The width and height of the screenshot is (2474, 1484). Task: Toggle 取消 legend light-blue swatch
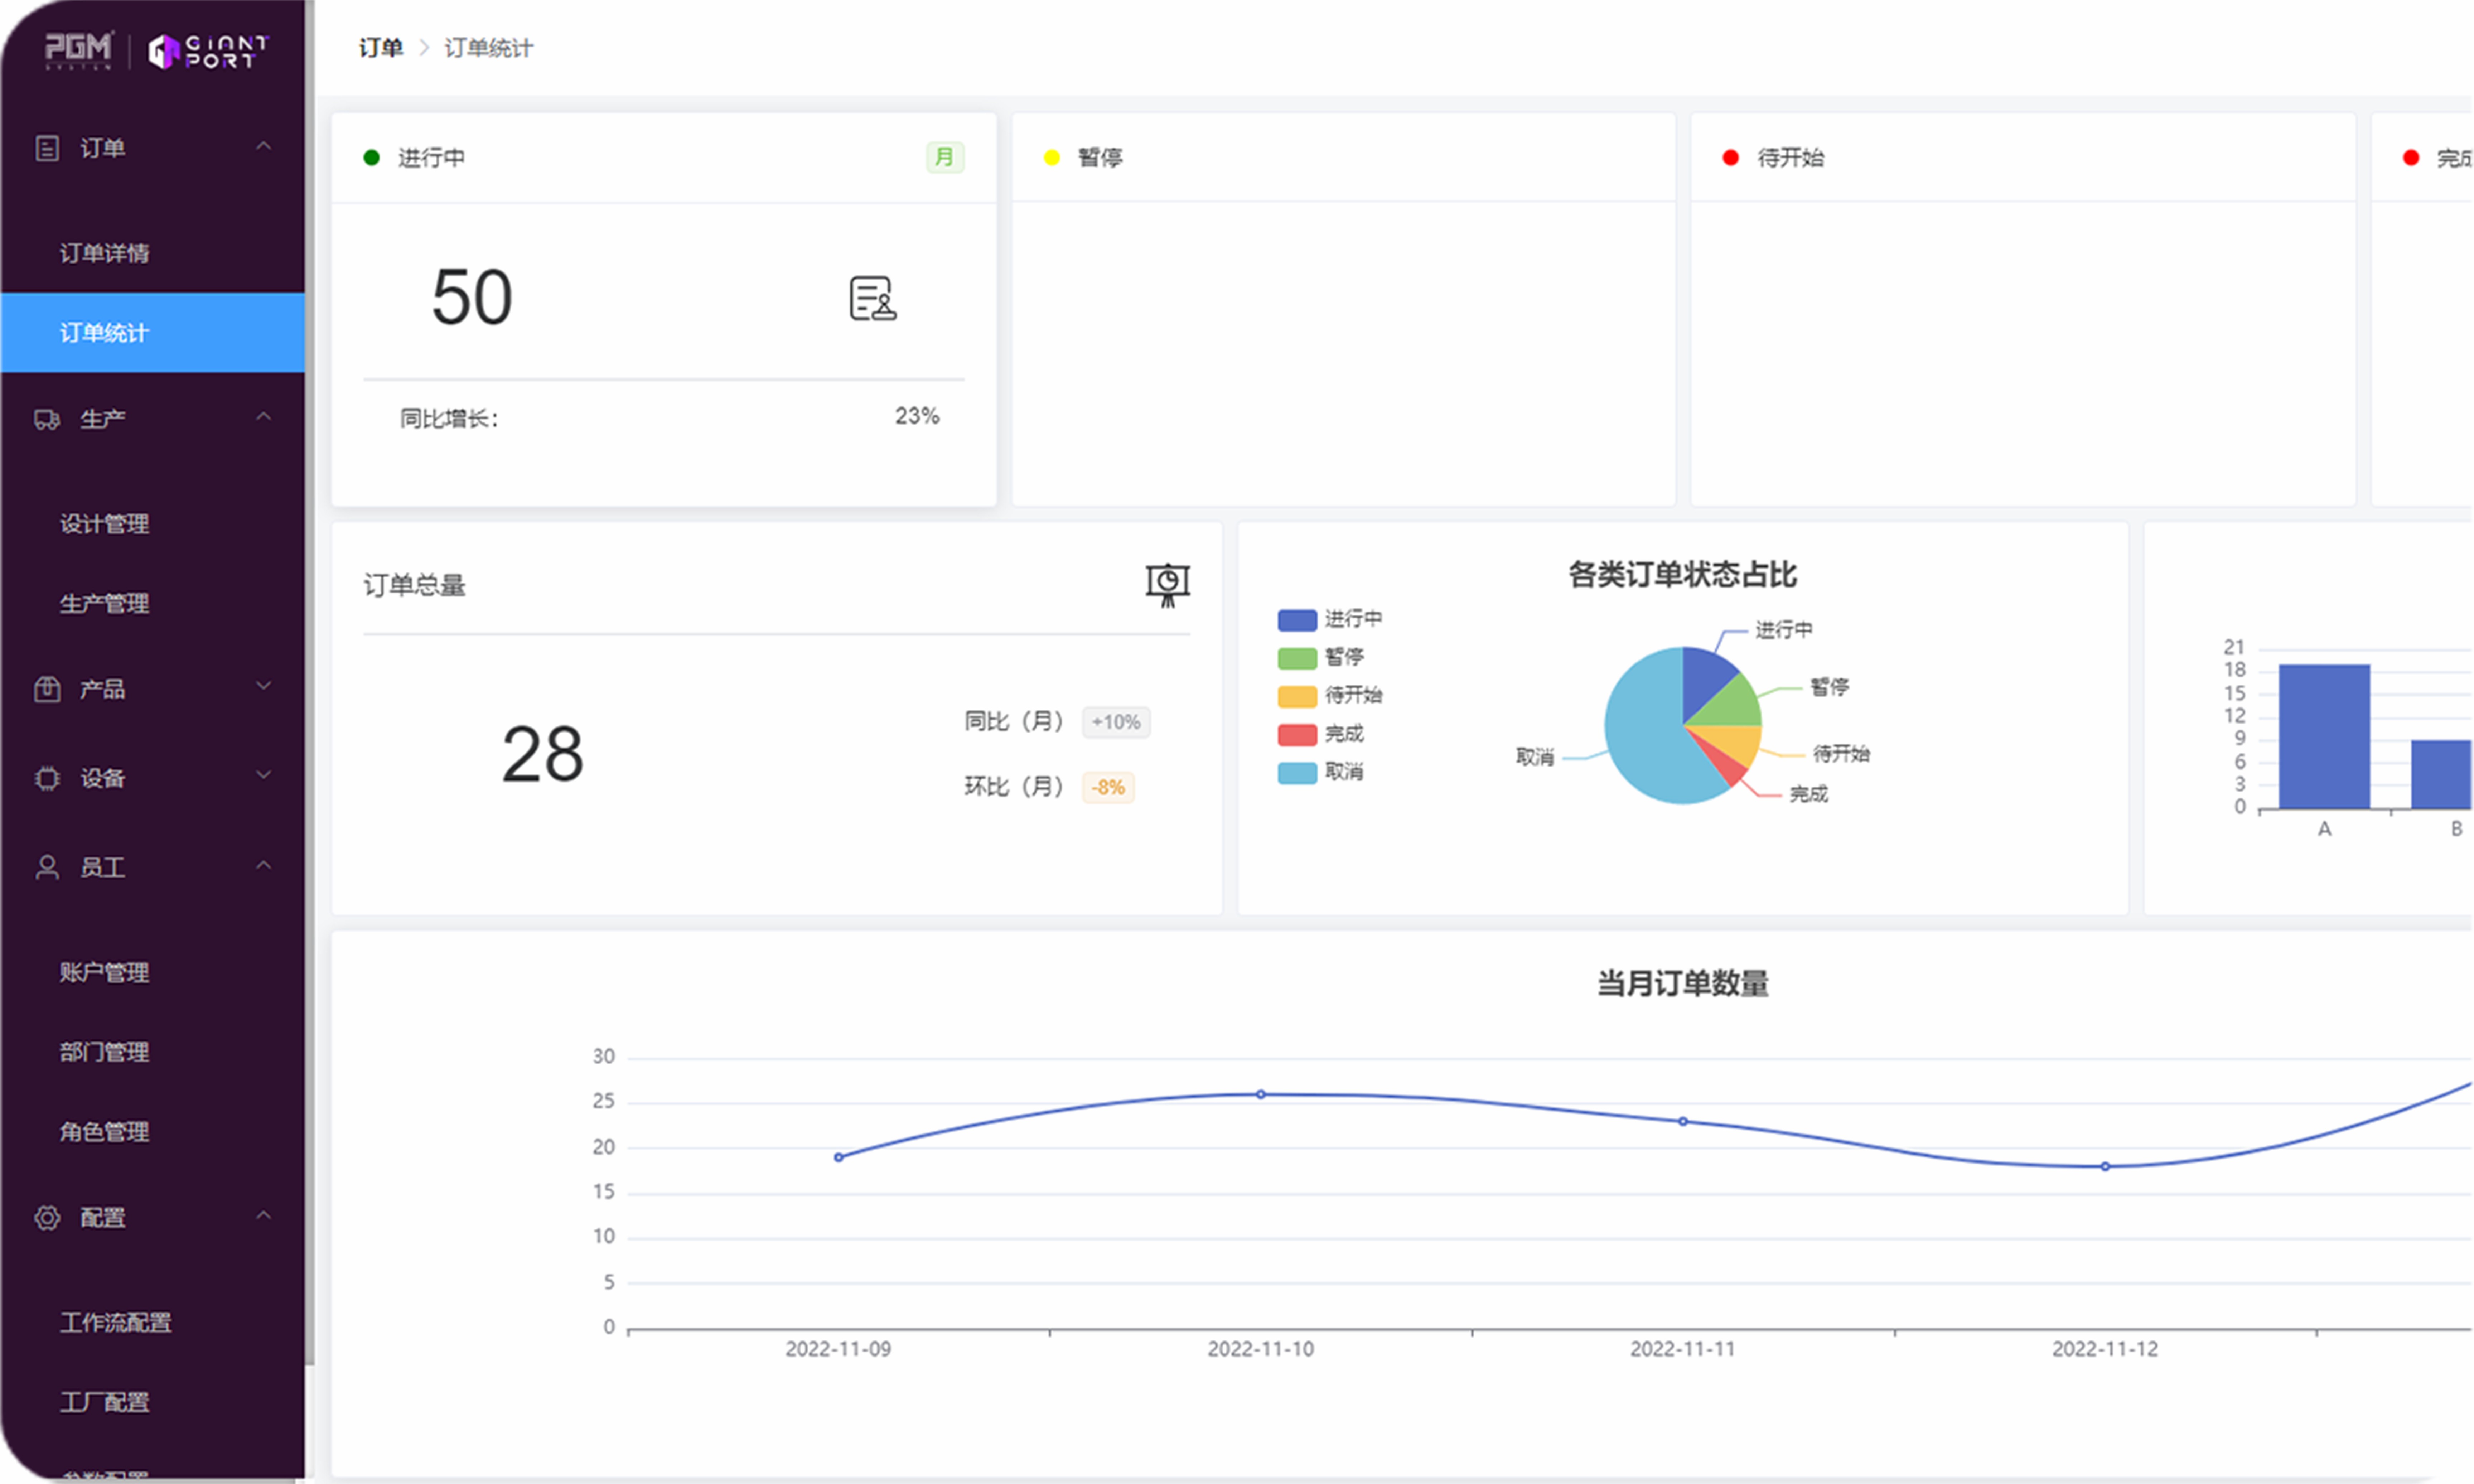click(1297, 773)
